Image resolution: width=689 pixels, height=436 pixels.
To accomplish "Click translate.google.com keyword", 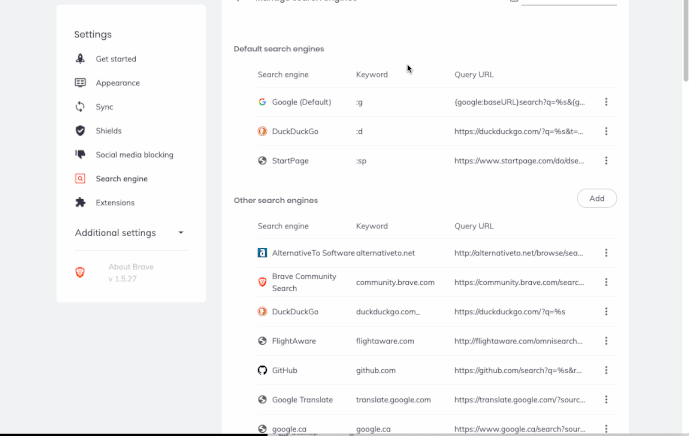I will (393, 400).
